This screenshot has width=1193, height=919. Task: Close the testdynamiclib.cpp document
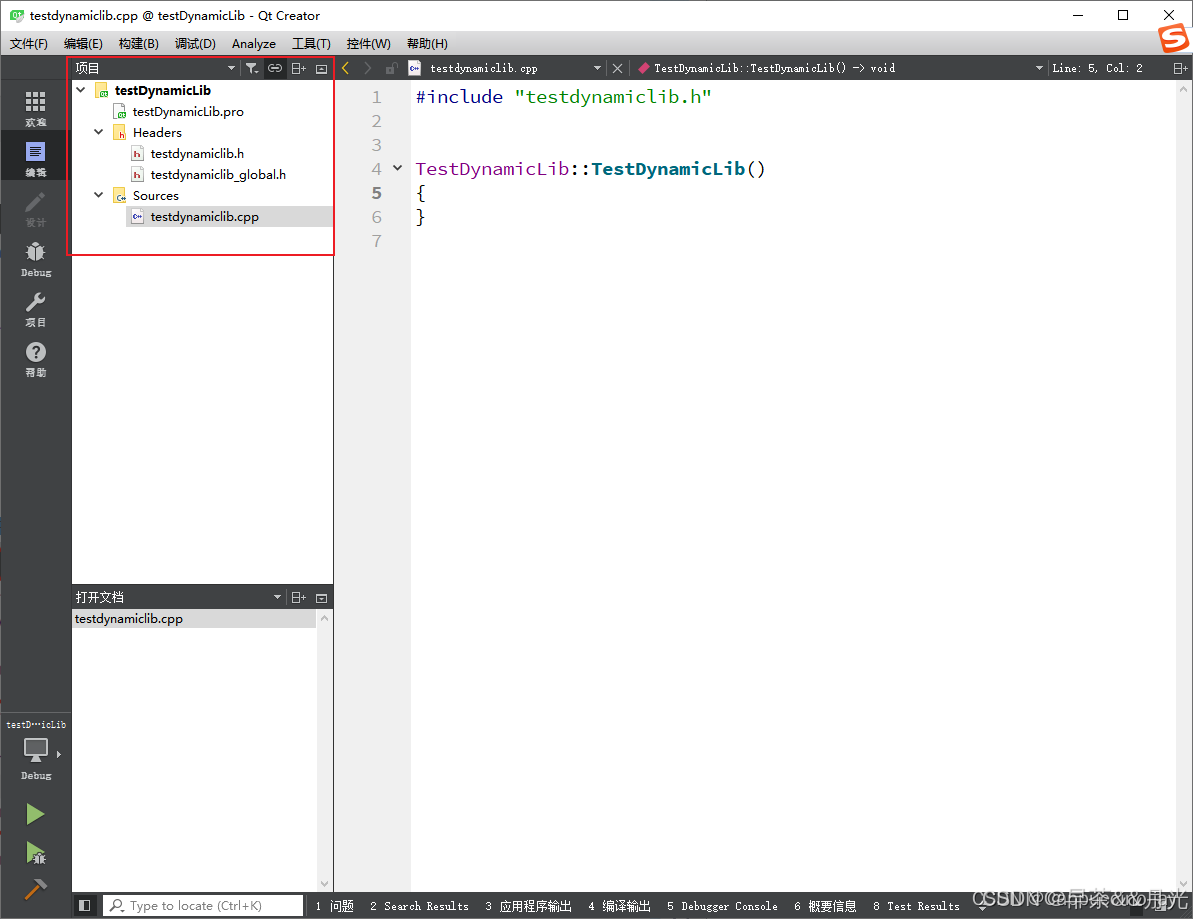[x=618, y=68]
